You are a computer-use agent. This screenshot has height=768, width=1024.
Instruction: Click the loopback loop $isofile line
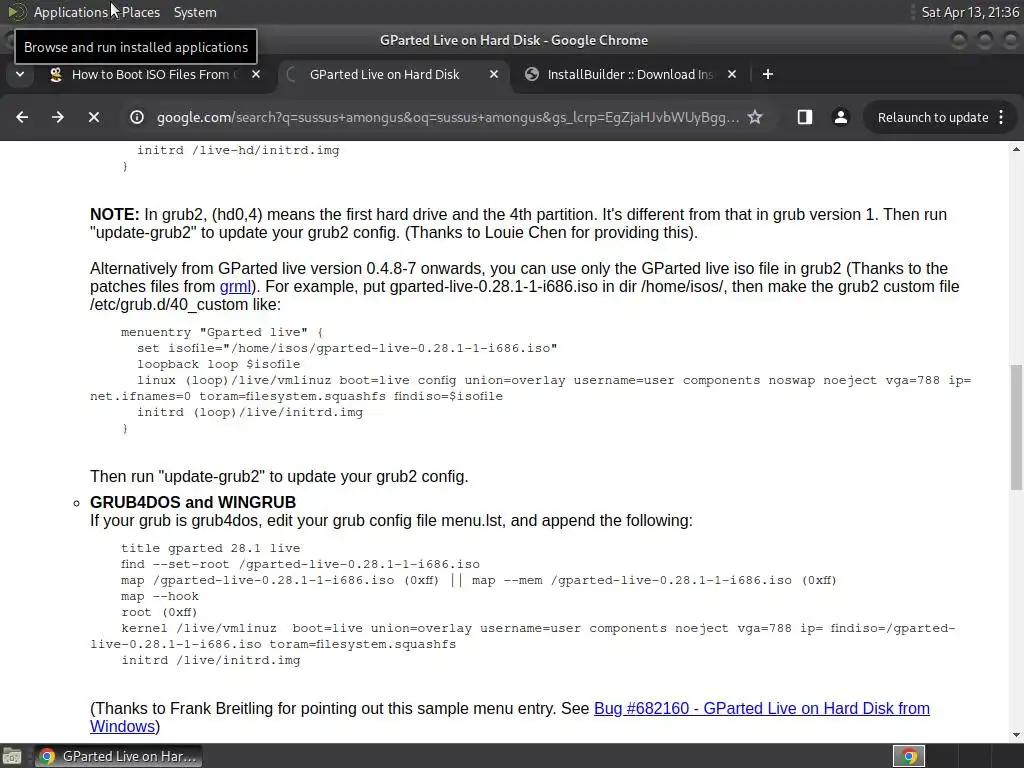[218, 364]
